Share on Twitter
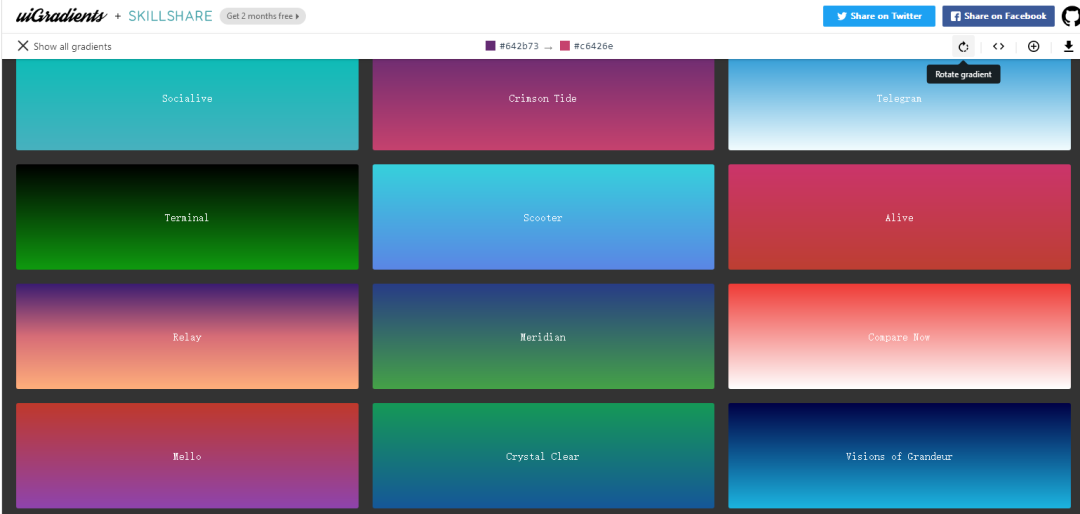Screen dimensions: 1080x514 (x=879, y=16)
